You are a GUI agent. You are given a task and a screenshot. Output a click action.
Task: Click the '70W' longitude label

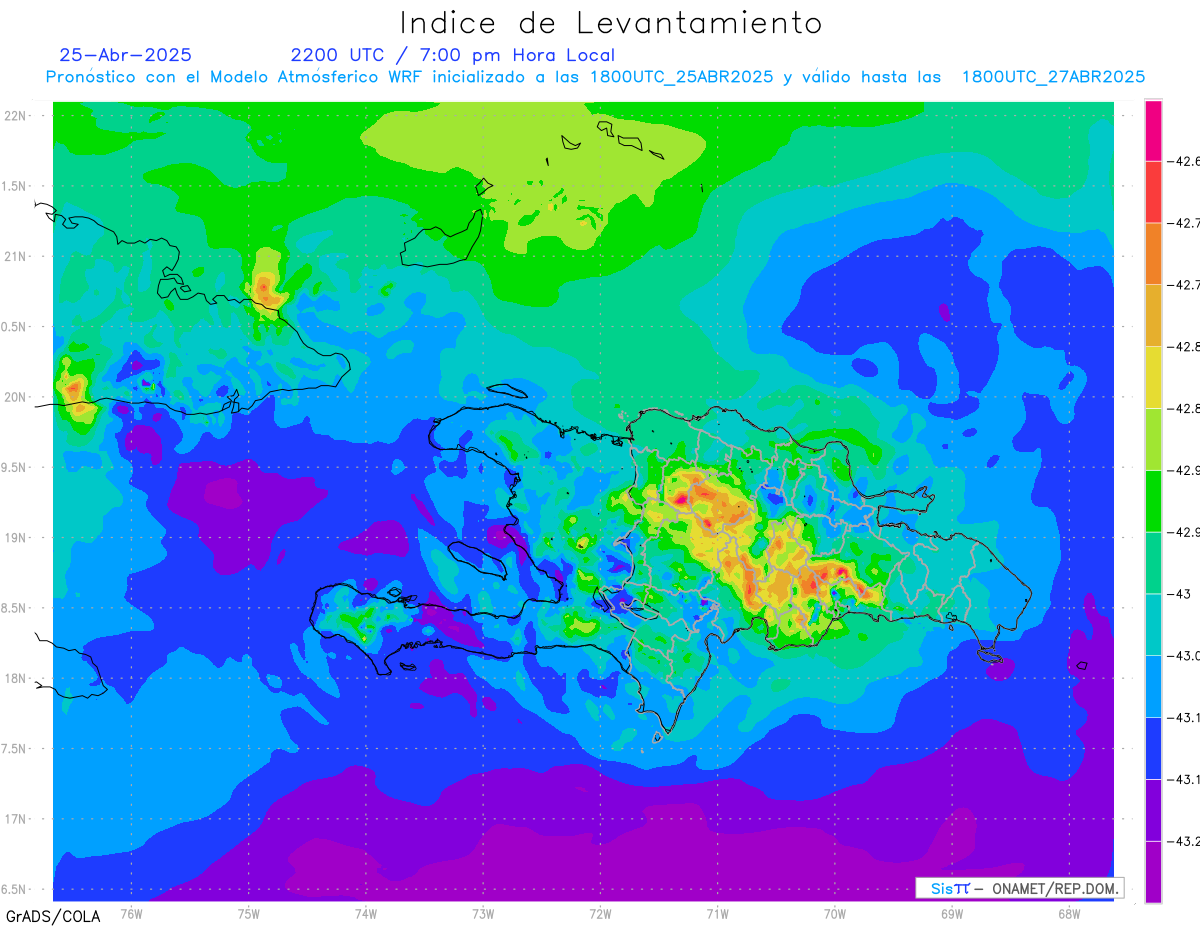click(x=835, y=912)
